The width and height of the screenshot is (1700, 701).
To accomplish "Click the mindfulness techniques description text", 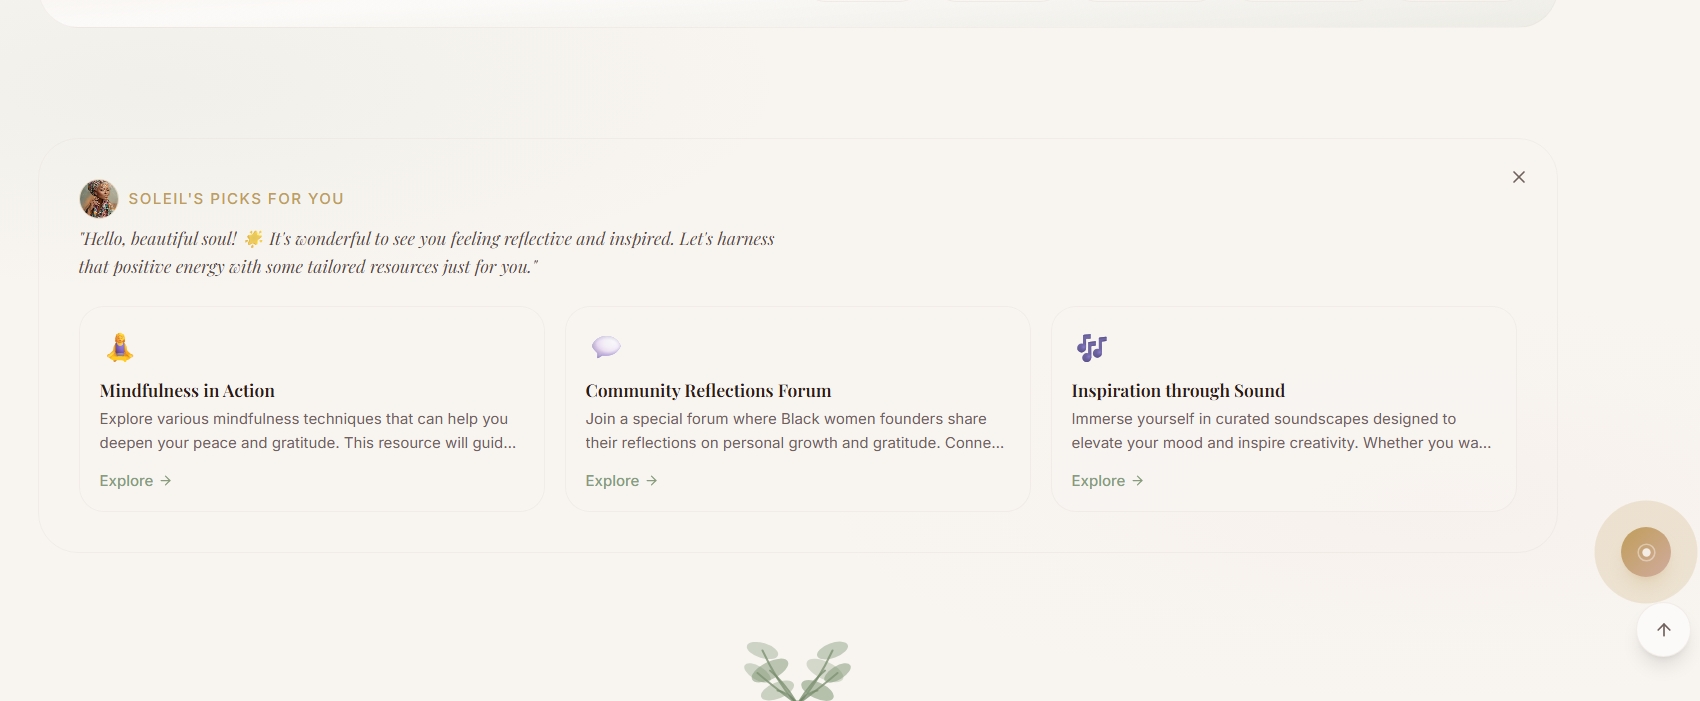I will (x=307, y=431).
